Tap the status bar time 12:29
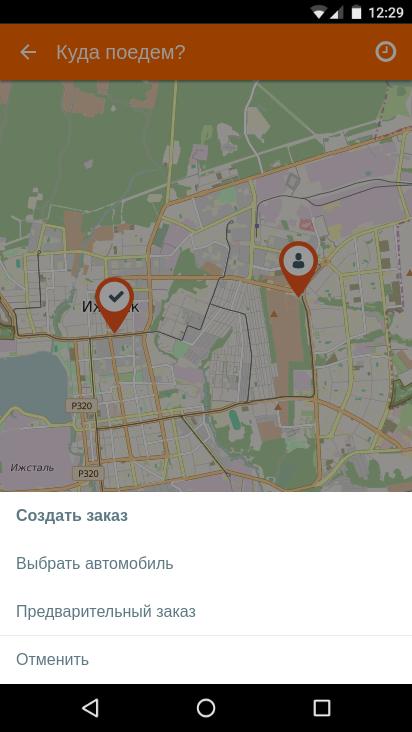Screen dimensions: 412x732 coord(385,13)
